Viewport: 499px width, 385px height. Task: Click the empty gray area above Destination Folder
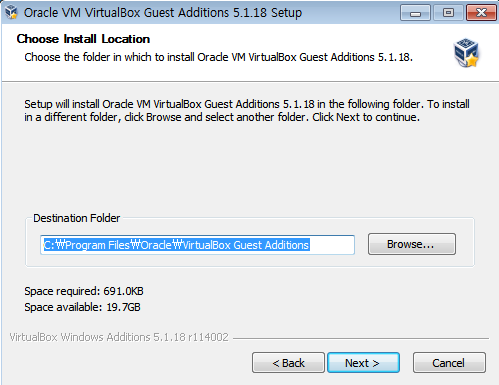pos(249,167)
